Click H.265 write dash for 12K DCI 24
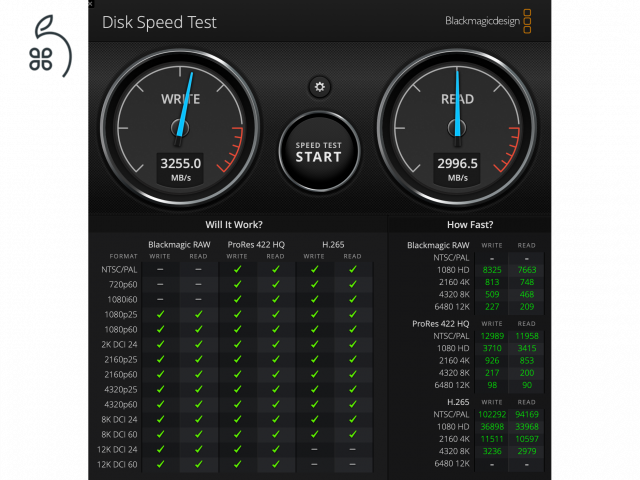 point(314,449)
